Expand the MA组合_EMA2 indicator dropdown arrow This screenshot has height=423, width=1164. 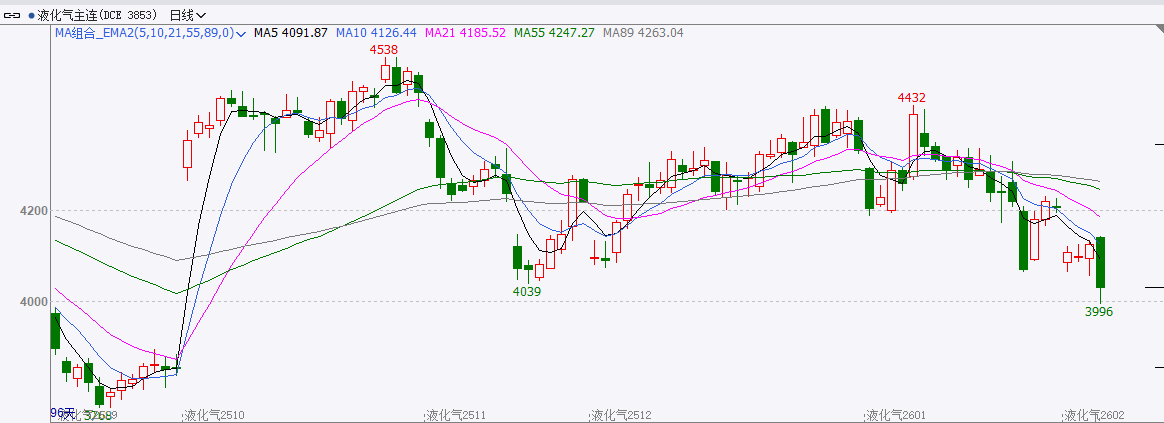coord(241,33)
